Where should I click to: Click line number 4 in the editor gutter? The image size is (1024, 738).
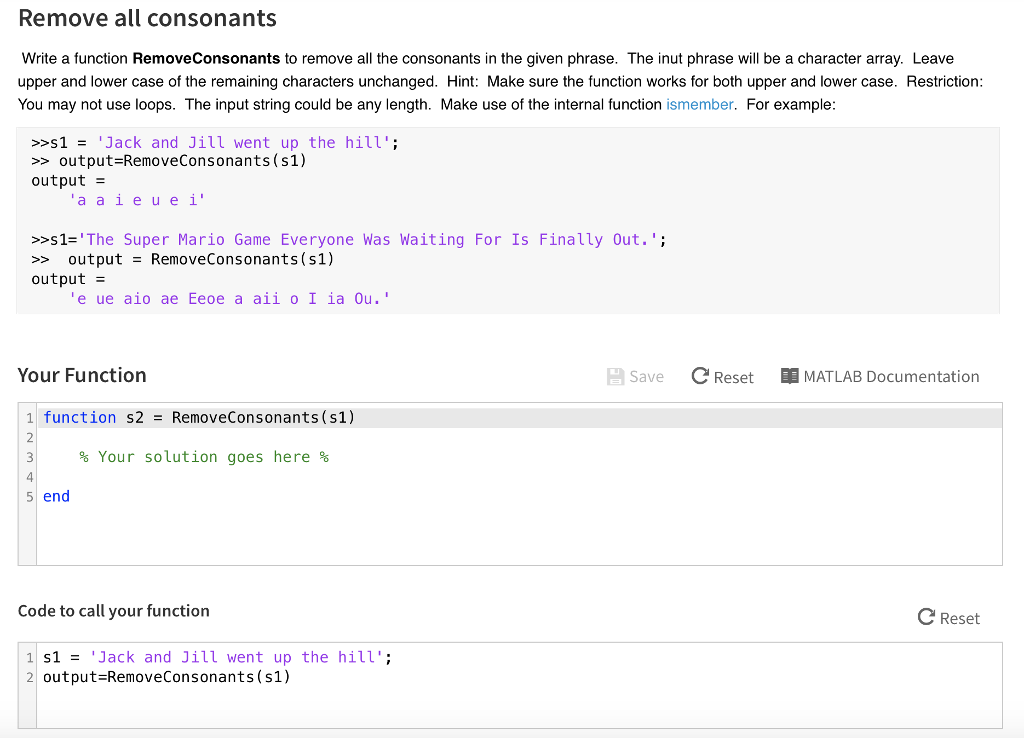tap(28, 476)
